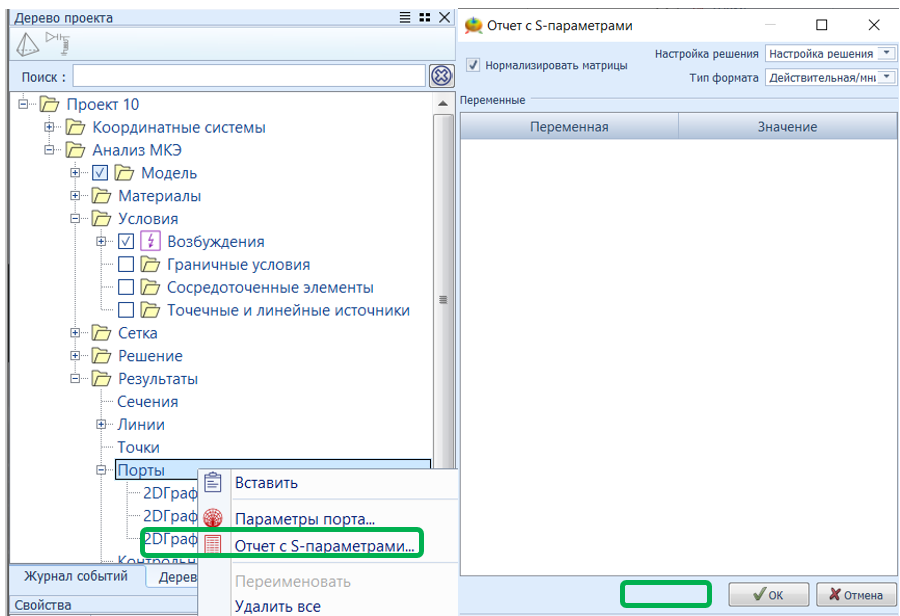Click the Возбуждения lightning bolt icon
The width and height of the screenshot is (900, 616).
pyautogui.click(x=150, y=241)
